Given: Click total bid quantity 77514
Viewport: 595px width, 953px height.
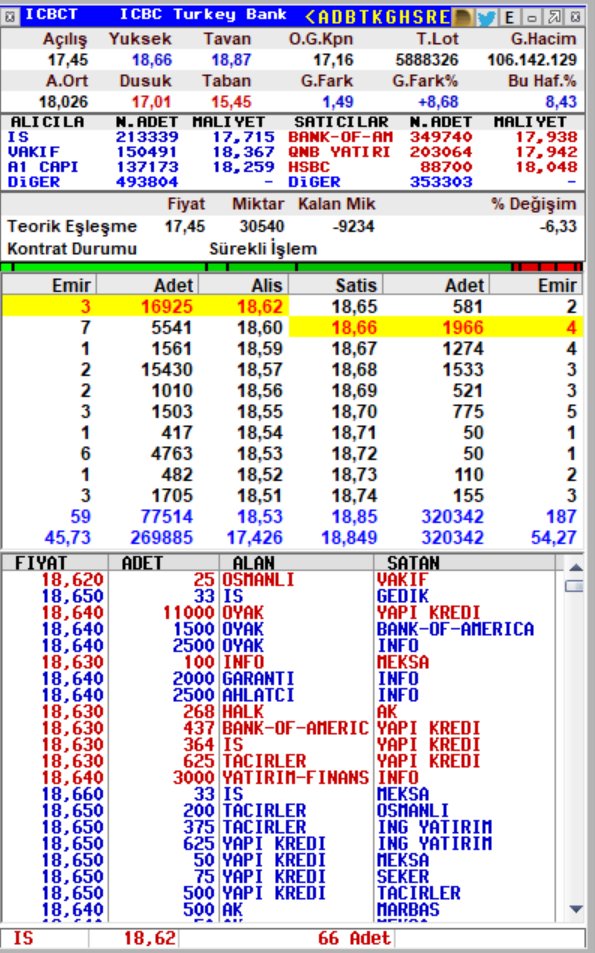Looking at the screenshot, I should [167, 517].
